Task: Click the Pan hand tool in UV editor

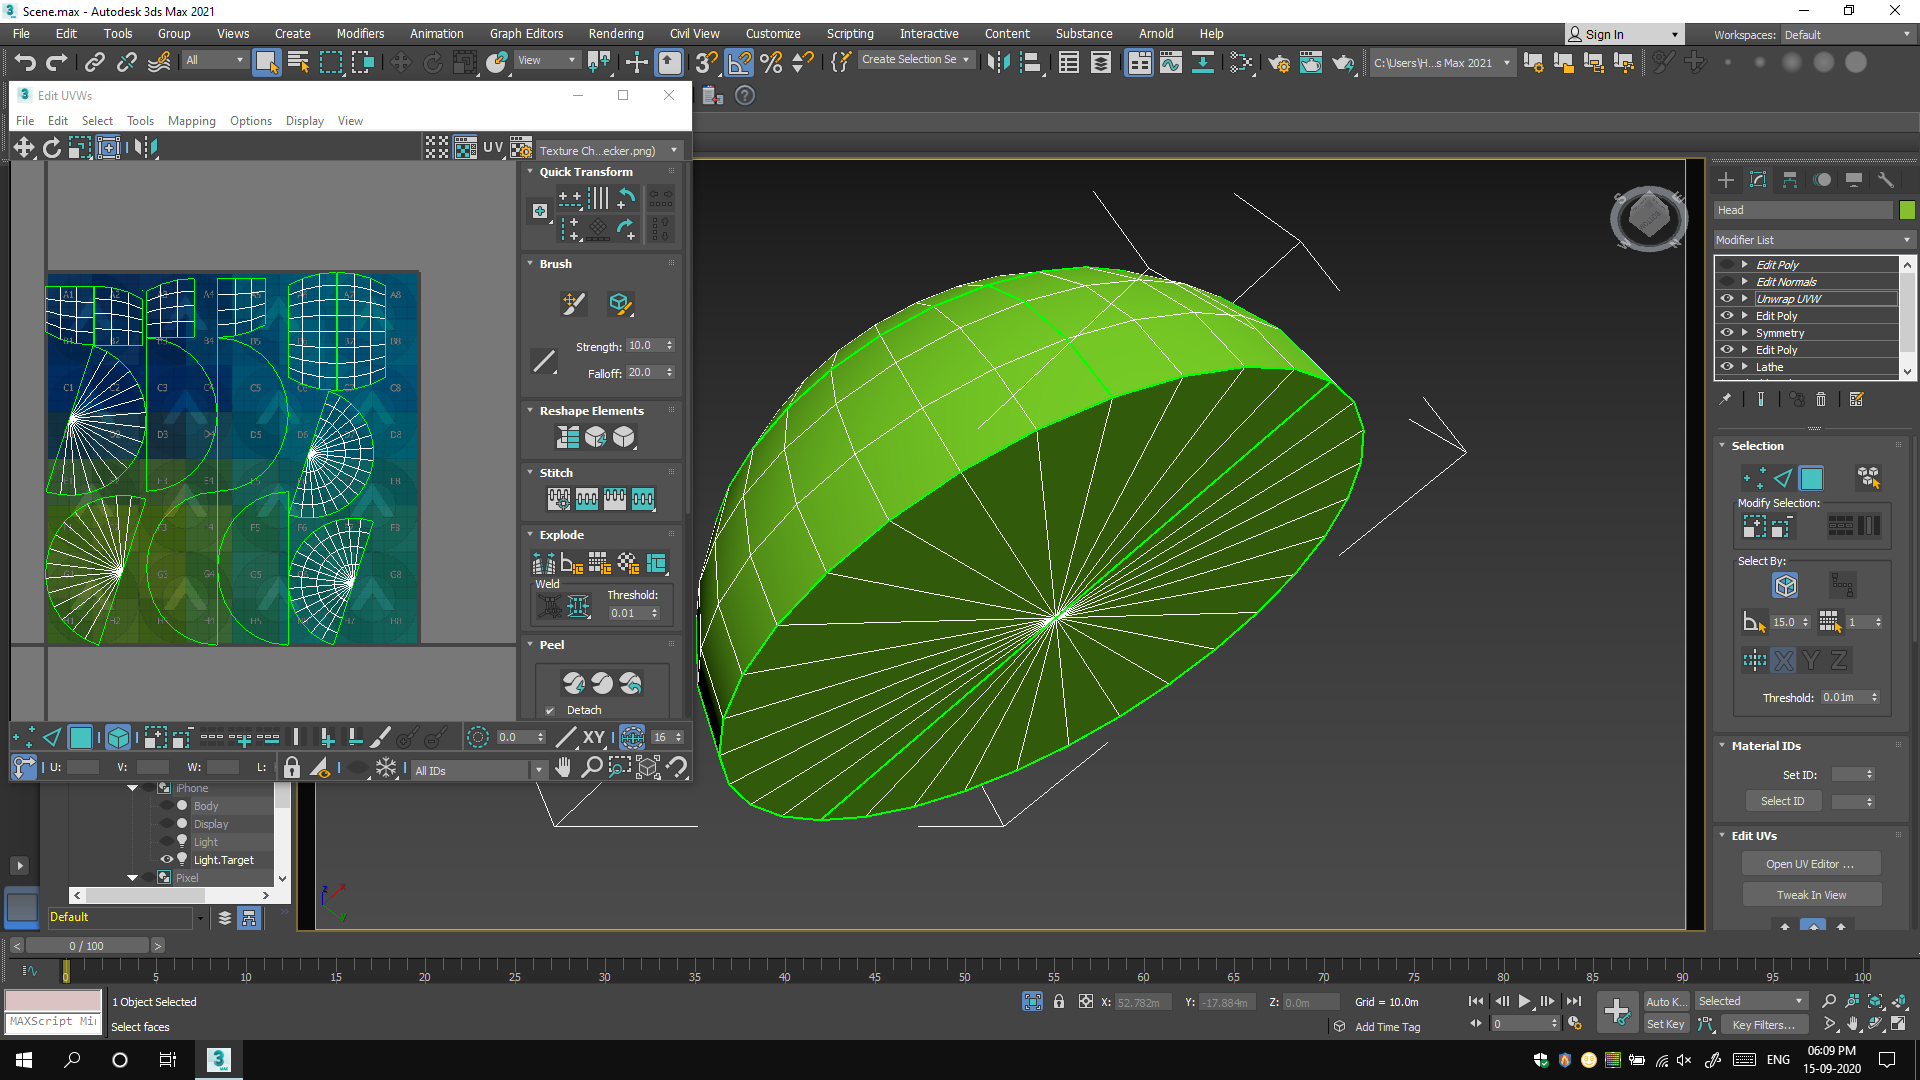Action: click(564, 768)
